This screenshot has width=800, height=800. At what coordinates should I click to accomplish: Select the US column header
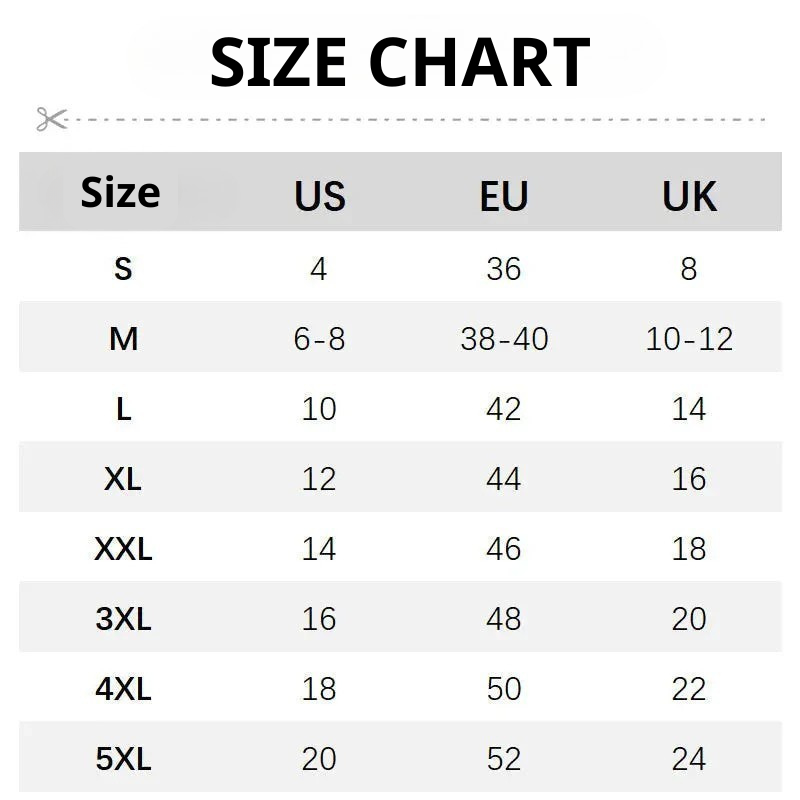[319, 197]
